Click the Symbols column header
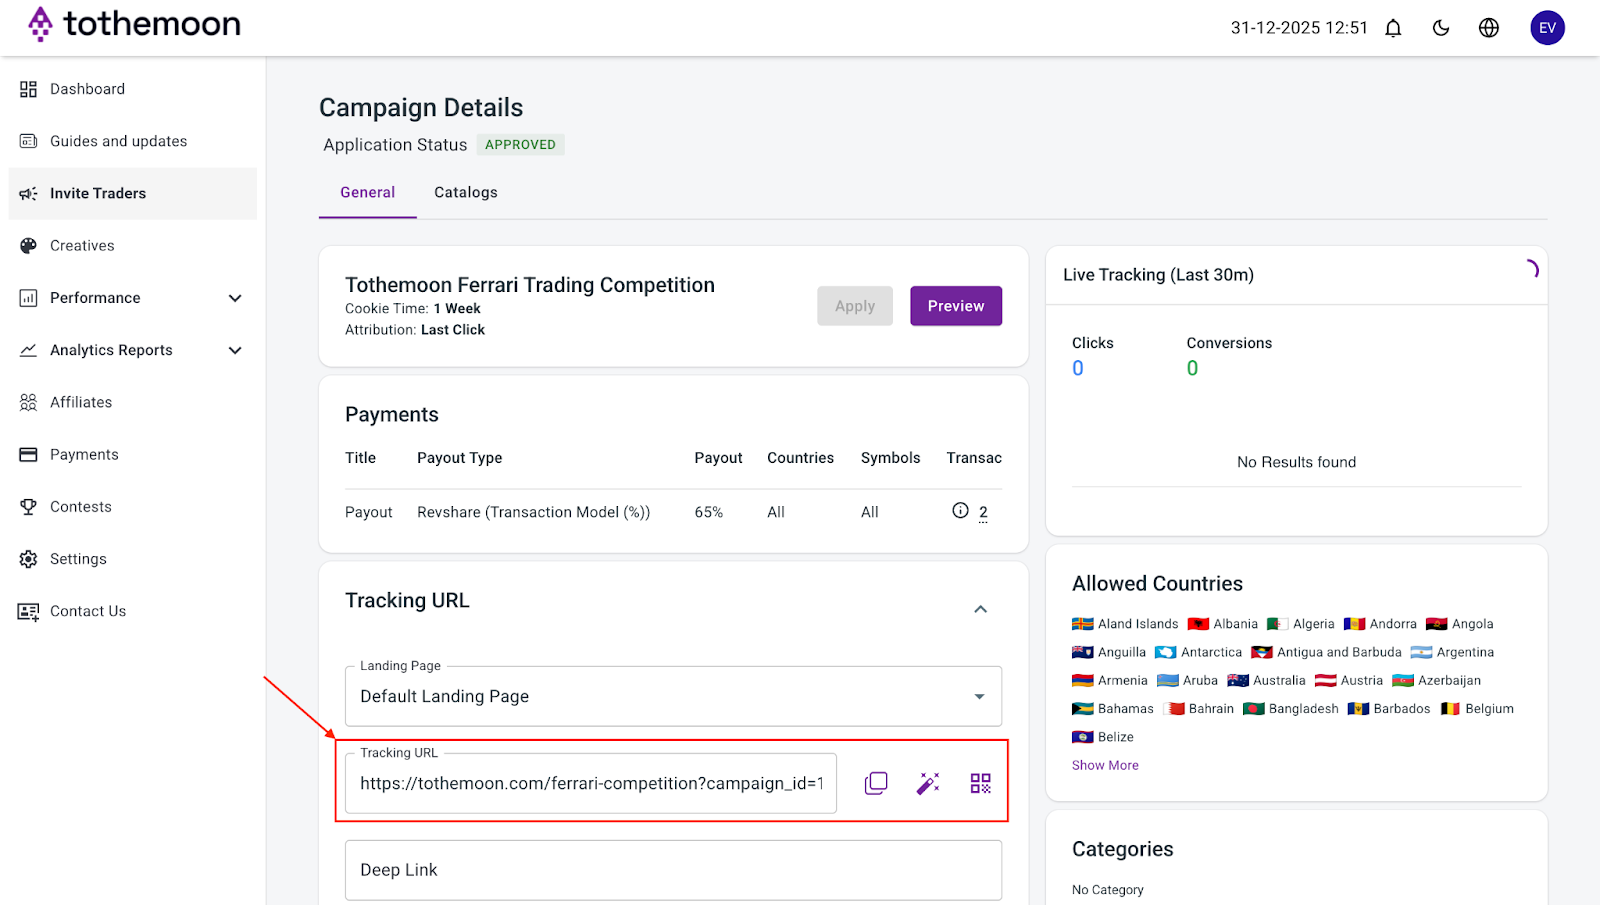The width and height of the screenshot is (1600, 905). (x=890, y=458)
